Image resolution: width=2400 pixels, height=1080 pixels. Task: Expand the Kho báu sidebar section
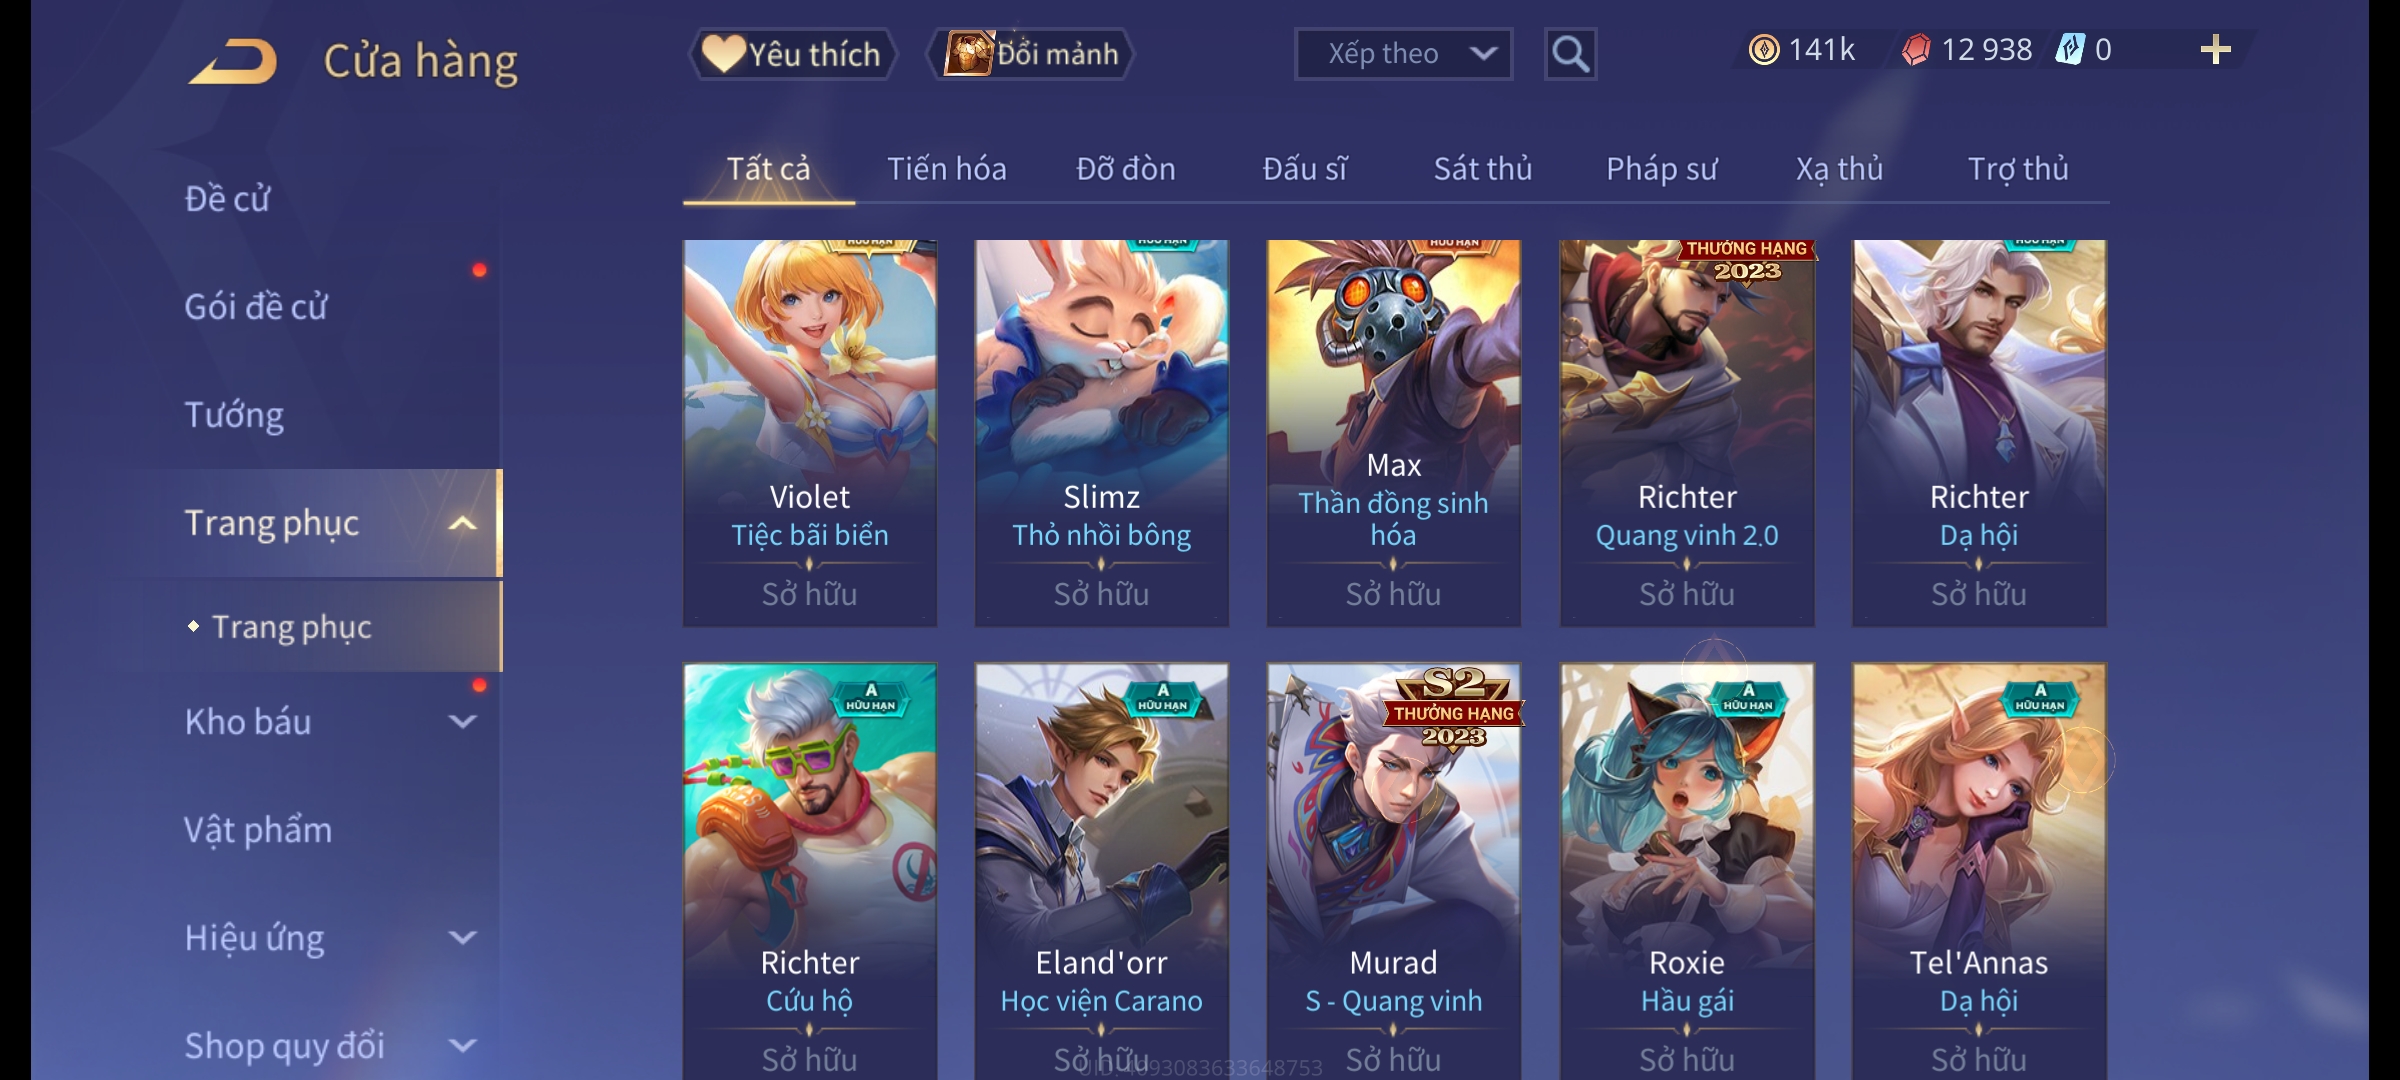coord(462,722)
